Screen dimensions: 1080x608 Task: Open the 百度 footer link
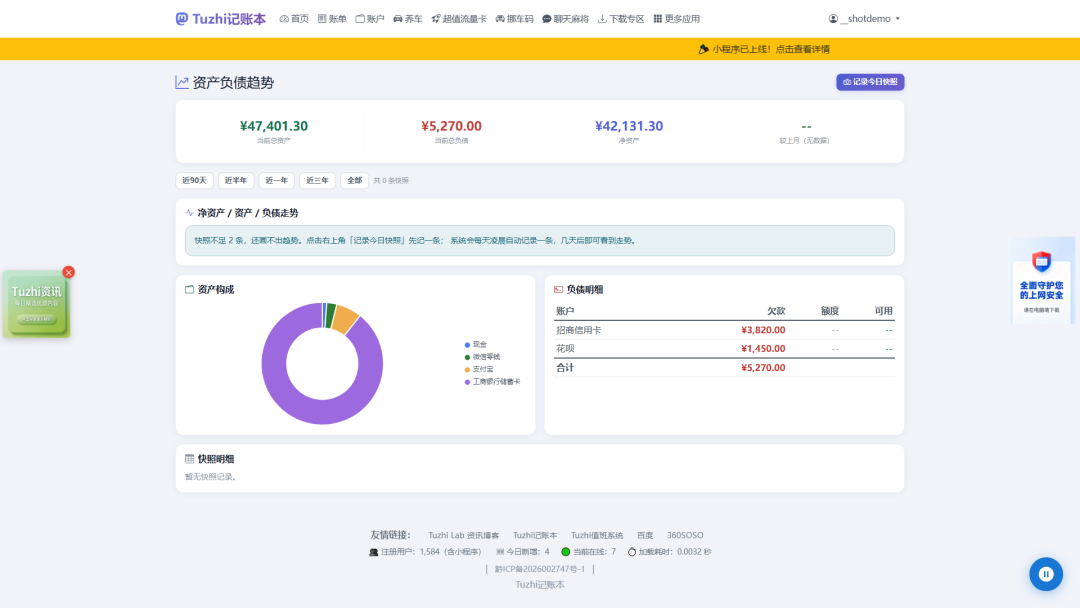tap(645, 535)
